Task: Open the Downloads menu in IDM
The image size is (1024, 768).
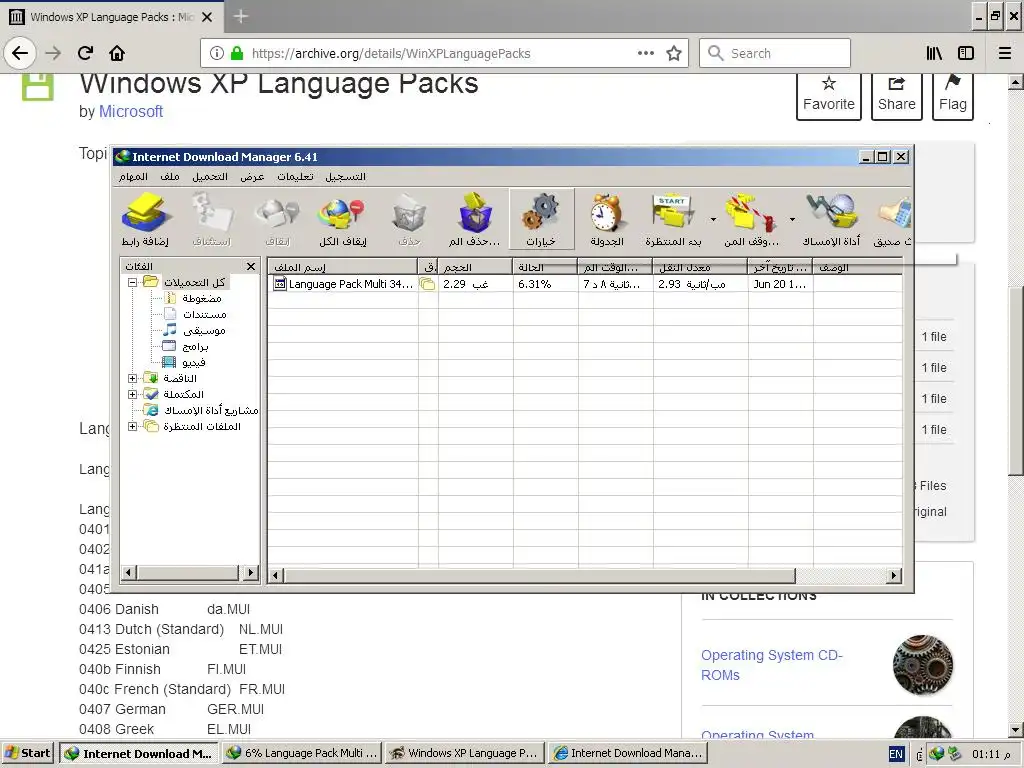Action: (x=210, y=177)
